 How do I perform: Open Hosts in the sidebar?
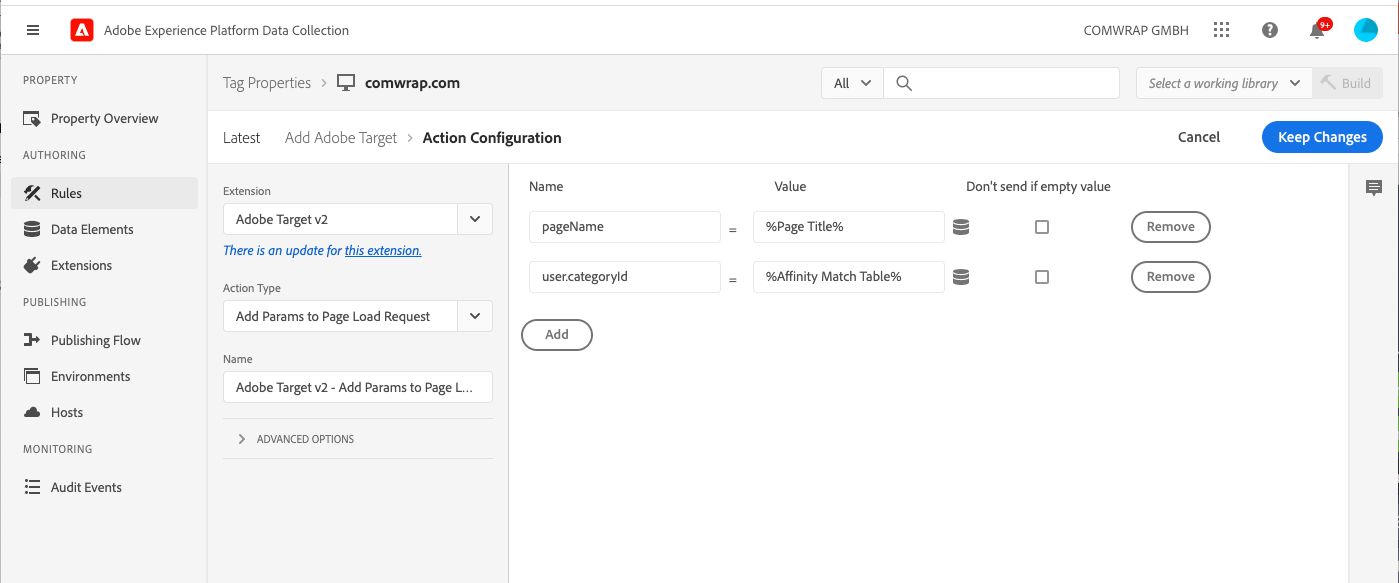pos(104,412)
